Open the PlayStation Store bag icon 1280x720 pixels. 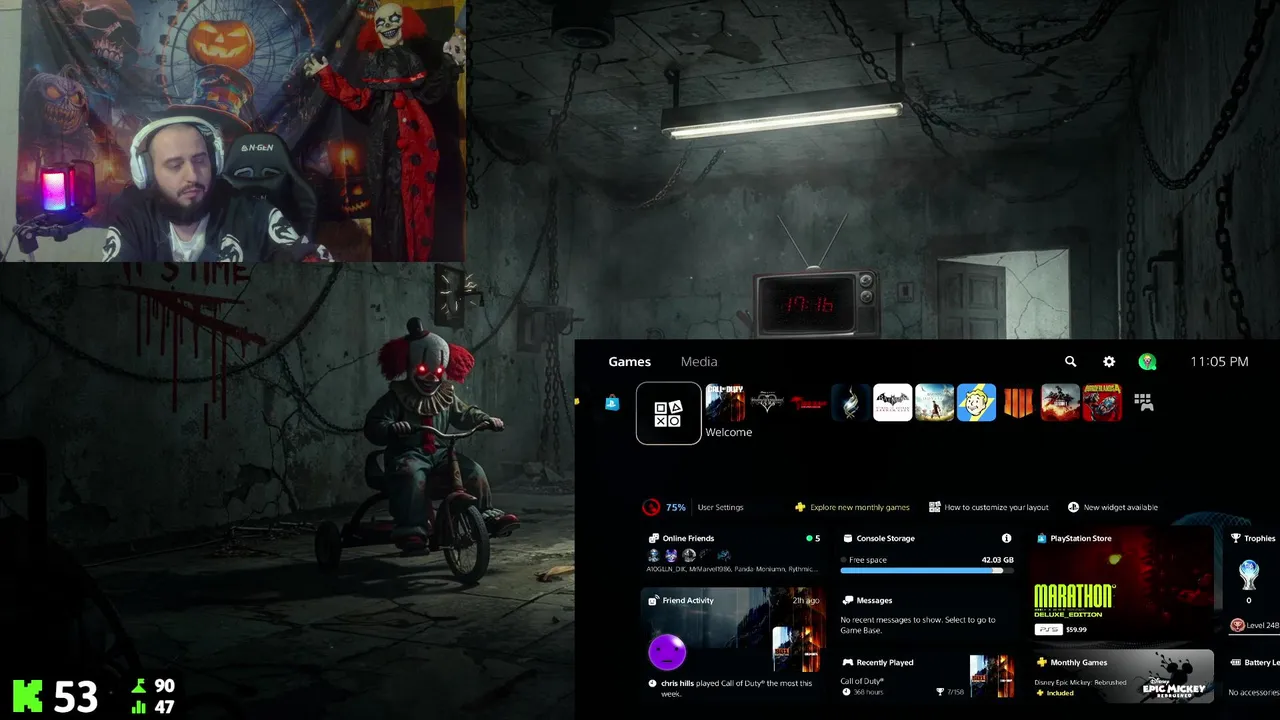(612, 403)
